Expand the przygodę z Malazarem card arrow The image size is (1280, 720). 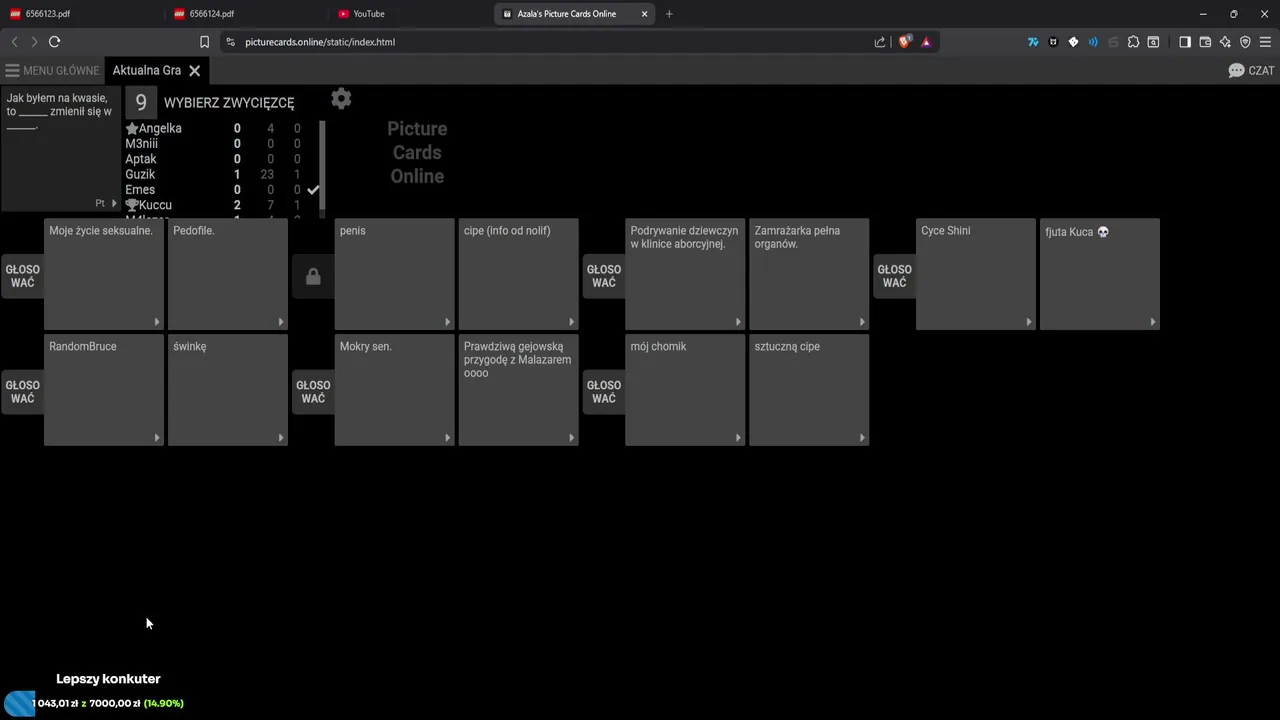[572, 438]
